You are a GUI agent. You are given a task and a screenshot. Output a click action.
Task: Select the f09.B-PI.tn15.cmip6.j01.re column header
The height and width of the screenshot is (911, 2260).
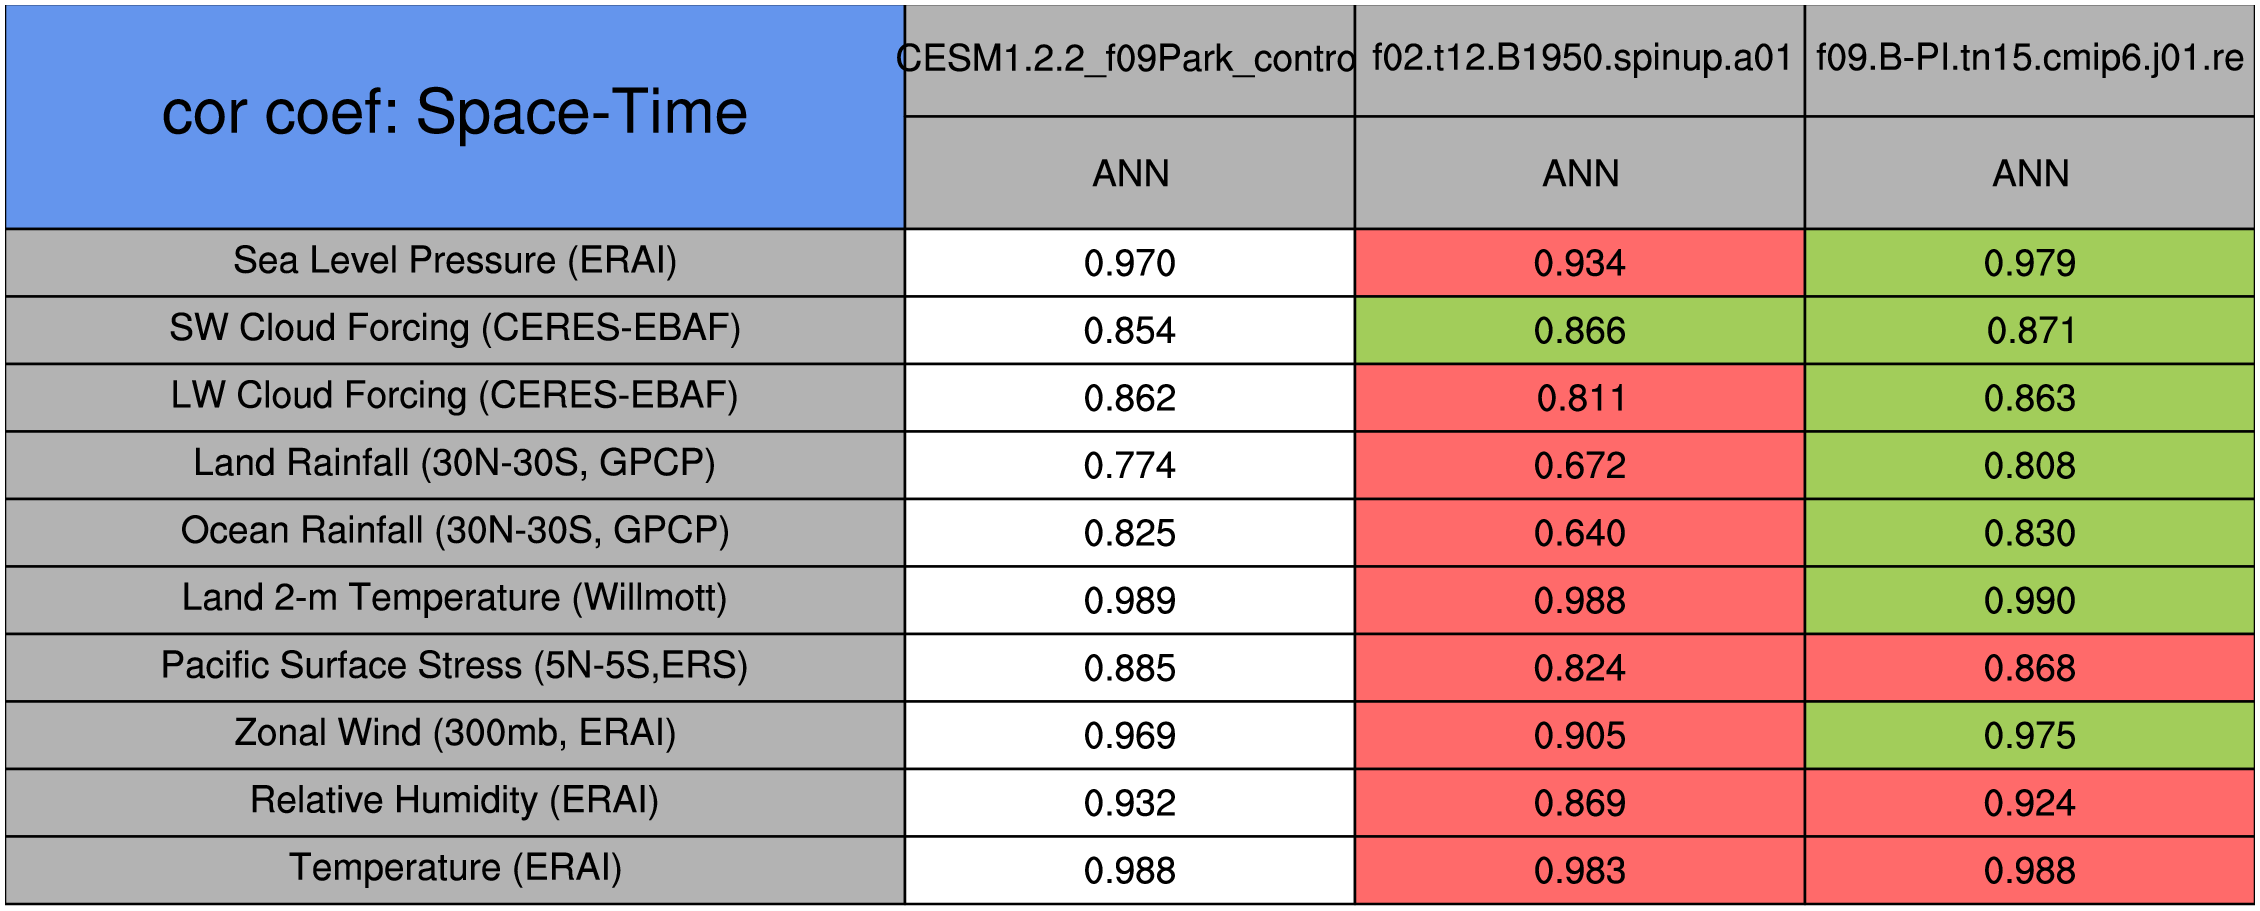tap(2030, 61)
